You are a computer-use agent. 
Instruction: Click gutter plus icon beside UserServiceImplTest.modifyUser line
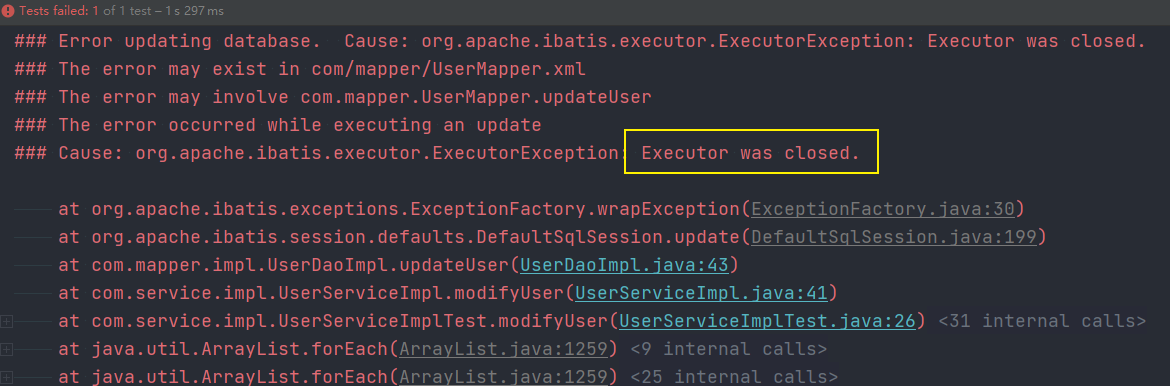pyautogui.click(x=7, y=321)
